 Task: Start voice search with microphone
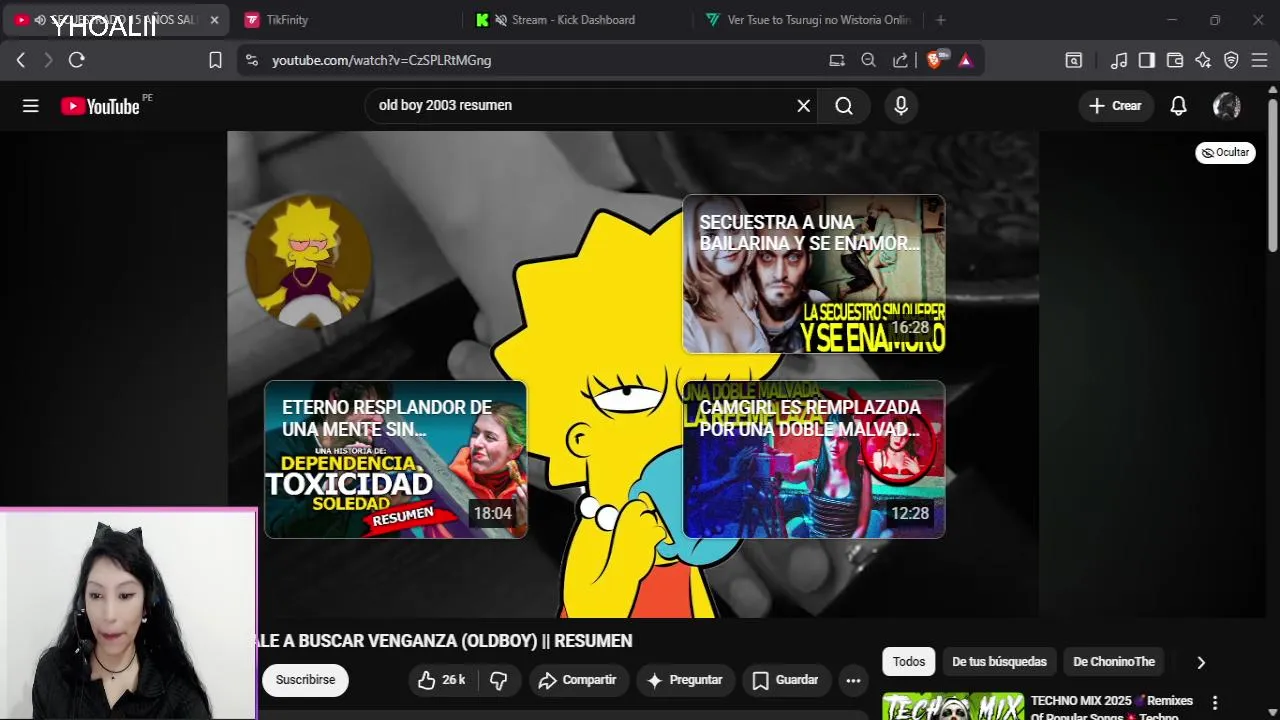(901, 106)
